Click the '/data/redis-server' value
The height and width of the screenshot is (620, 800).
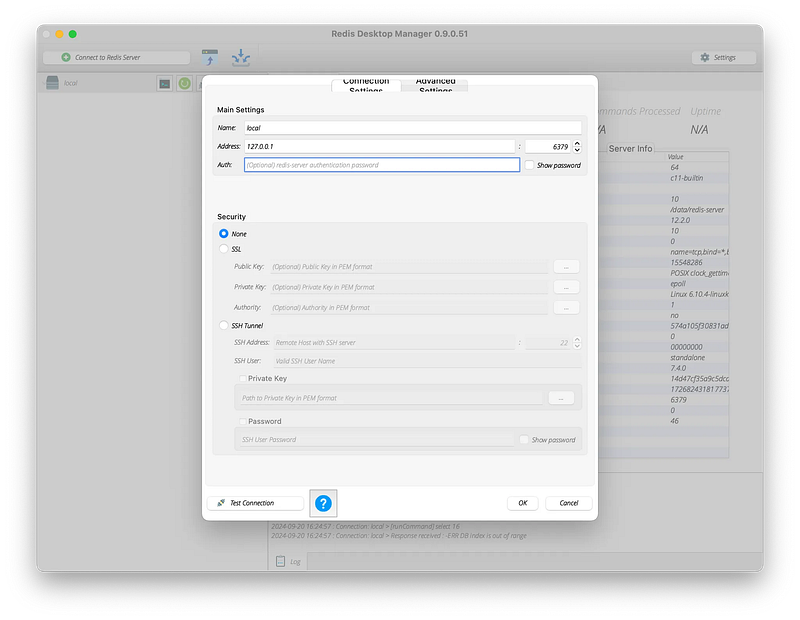(697, 210)
